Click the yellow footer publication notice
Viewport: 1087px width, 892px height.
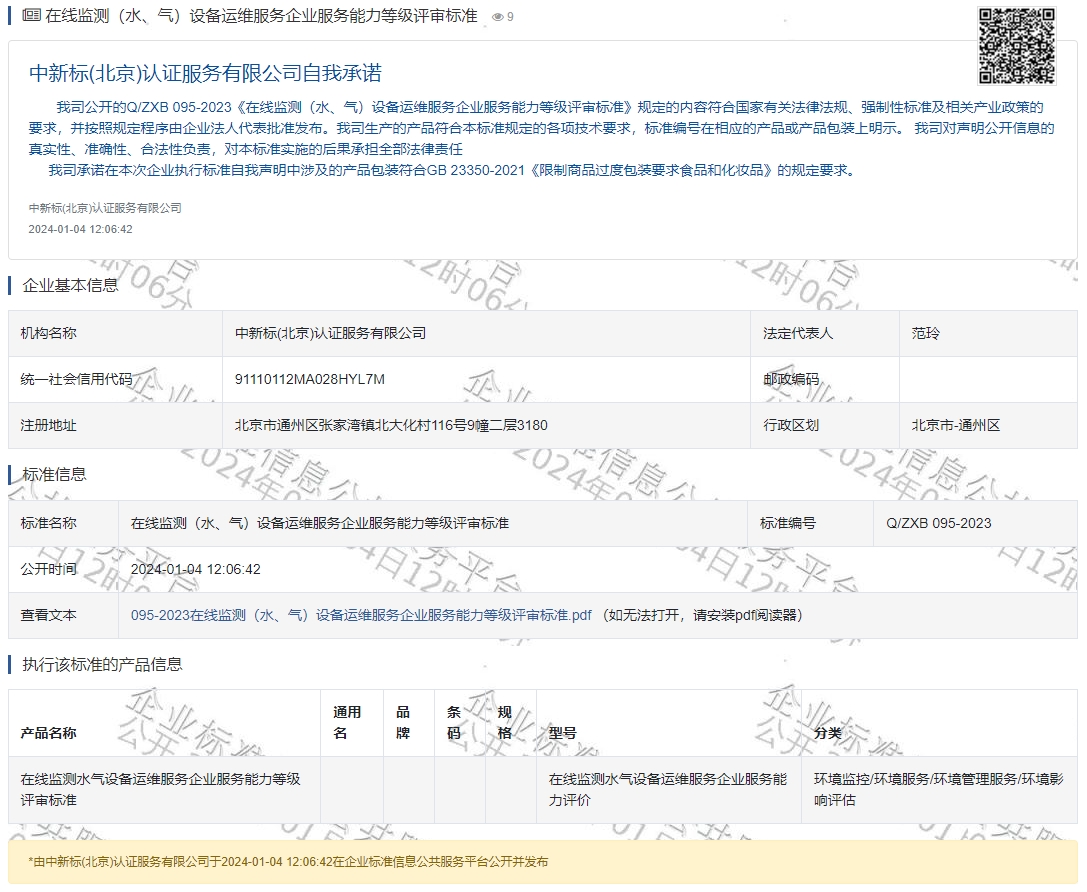(543, 862)
